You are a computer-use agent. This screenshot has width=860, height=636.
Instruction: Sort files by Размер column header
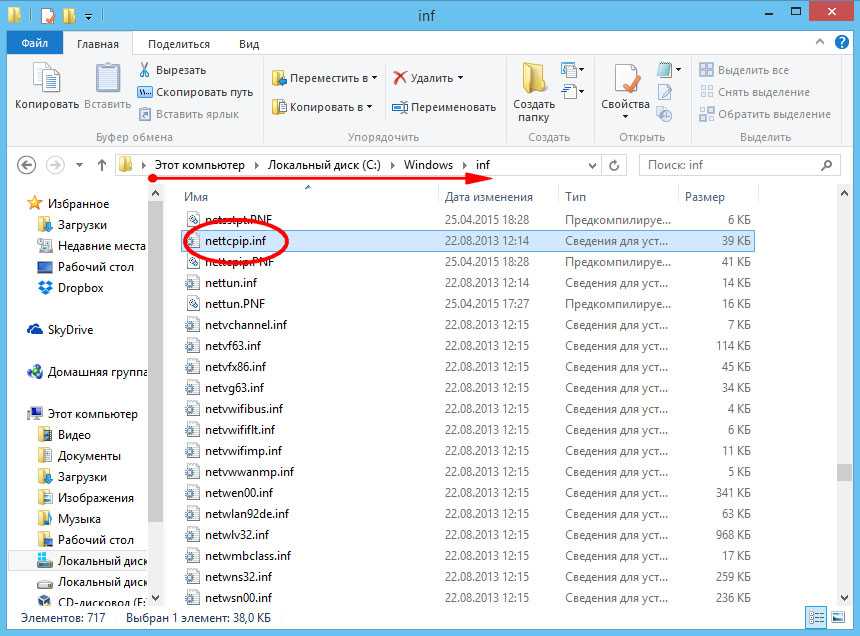[x=705, y=197]
